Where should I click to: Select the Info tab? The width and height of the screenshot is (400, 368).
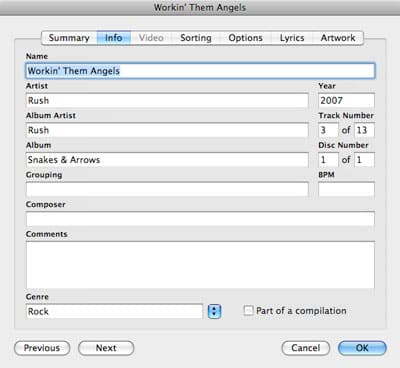[114, 38]
